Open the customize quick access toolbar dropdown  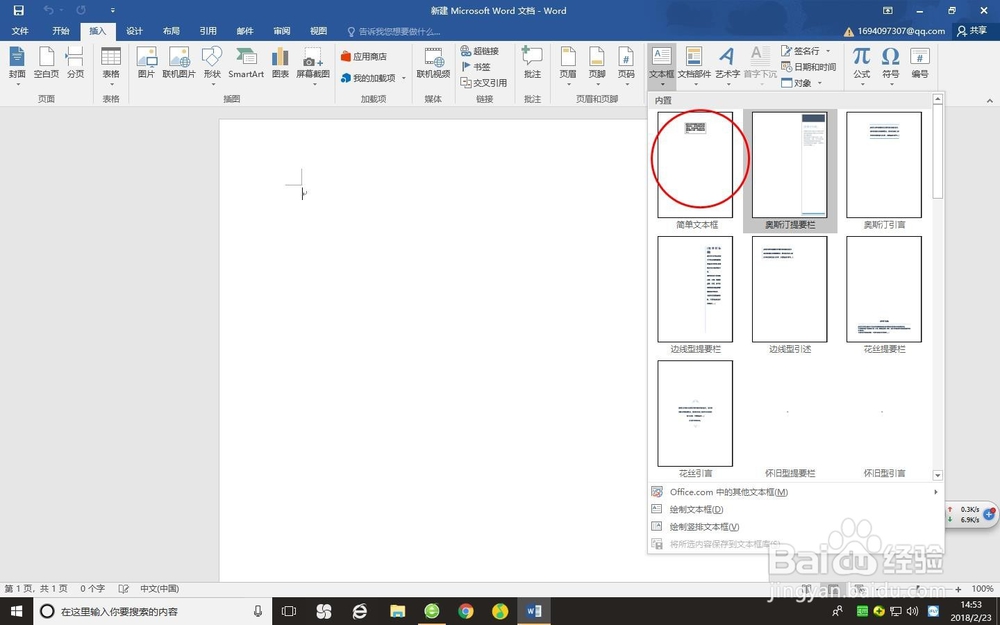pos(112,10)
